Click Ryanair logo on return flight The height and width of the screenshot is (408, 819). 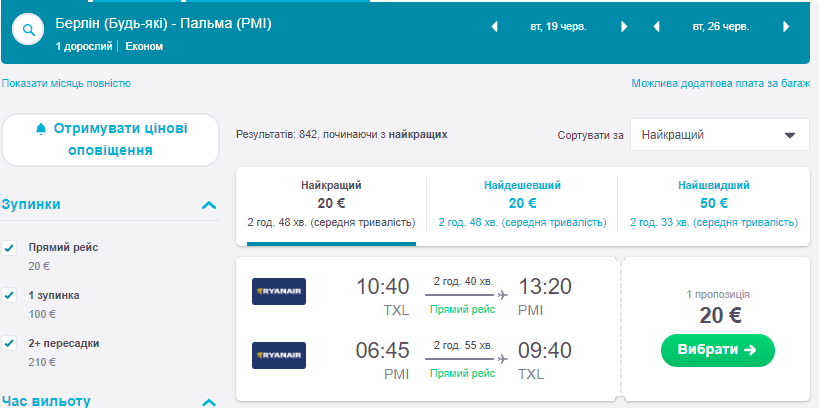[x=279, y=355]
